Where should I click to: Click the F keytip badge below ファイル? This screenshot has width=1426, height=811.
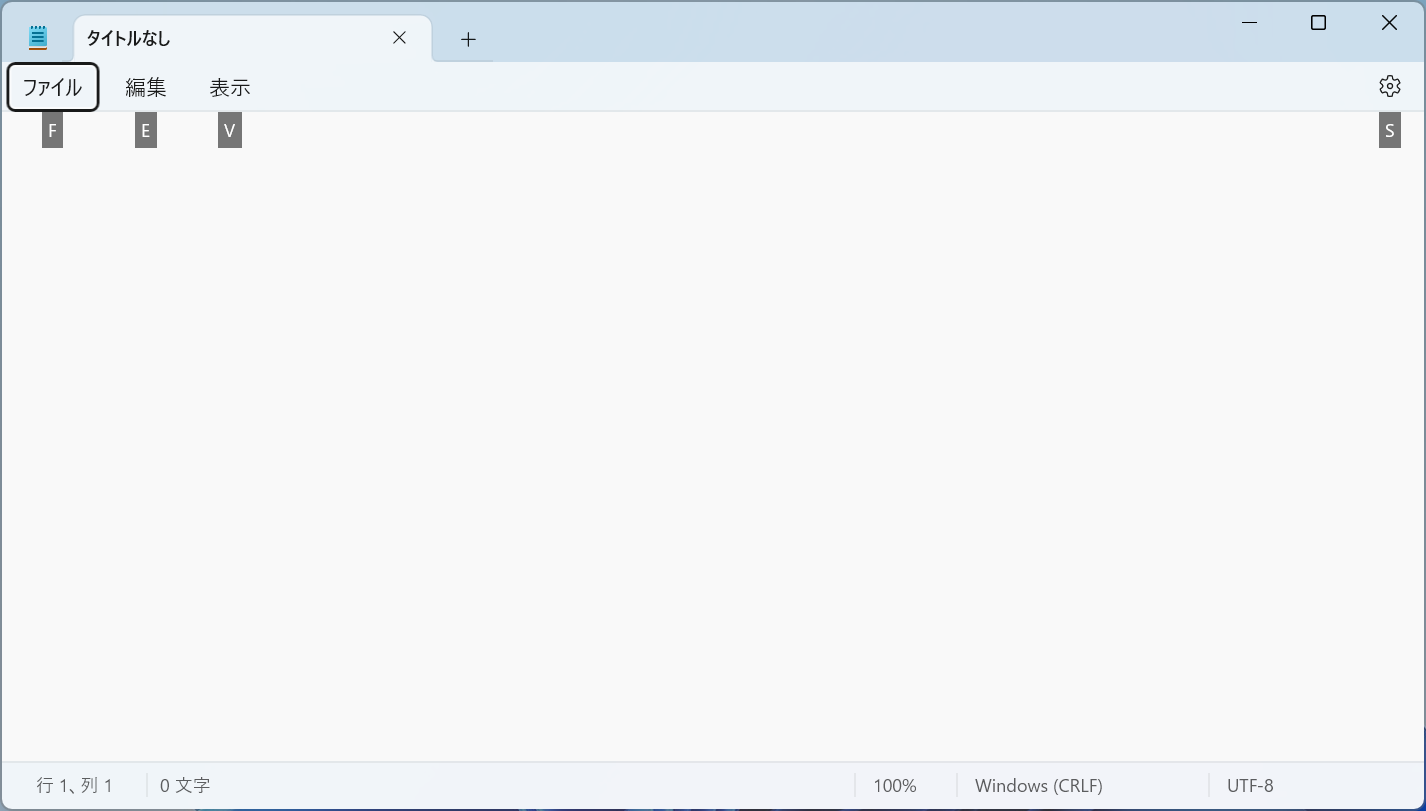click(x=52, y=131)
